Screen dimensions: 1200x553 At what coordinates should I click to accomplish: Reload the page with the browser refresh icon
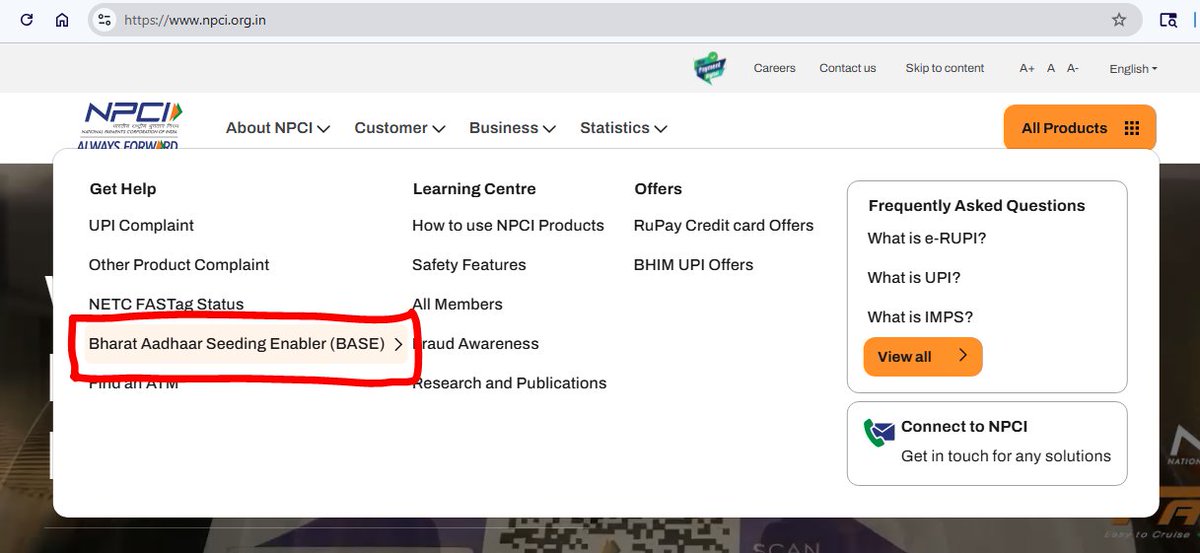(27, 20)
